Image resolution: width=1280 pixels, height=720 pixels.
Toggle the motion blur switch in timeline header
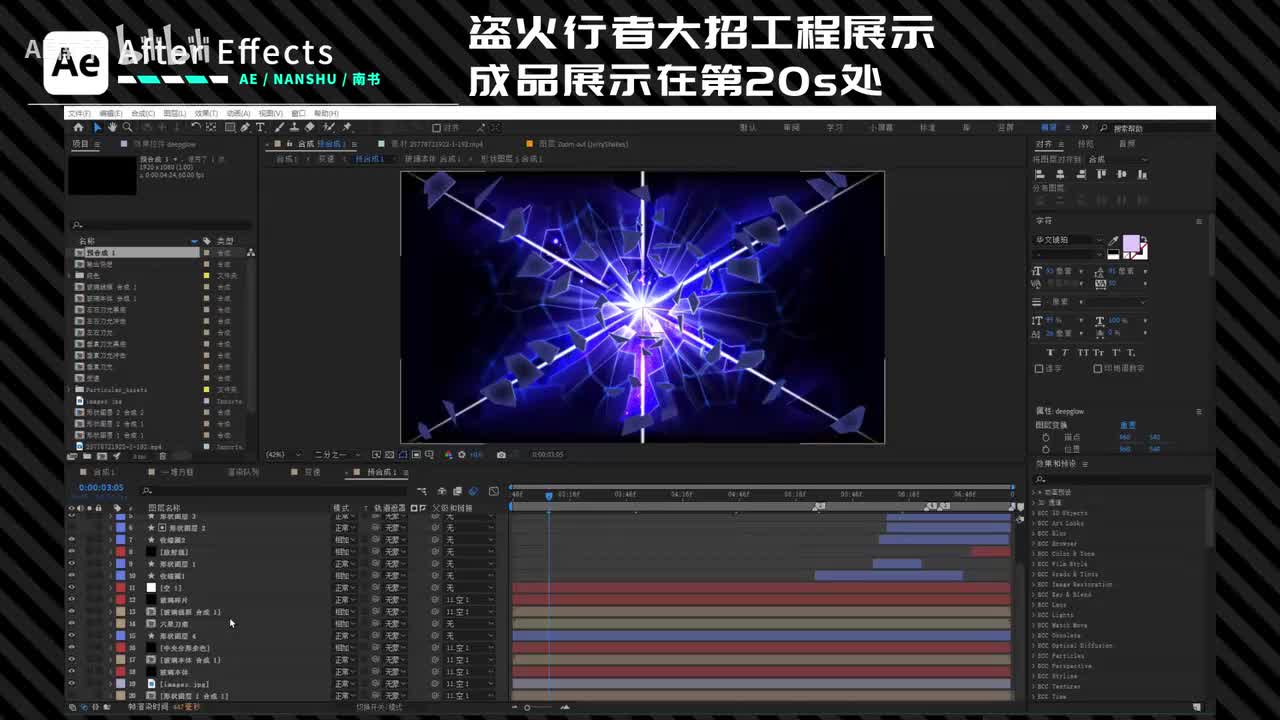pos(473,491)
